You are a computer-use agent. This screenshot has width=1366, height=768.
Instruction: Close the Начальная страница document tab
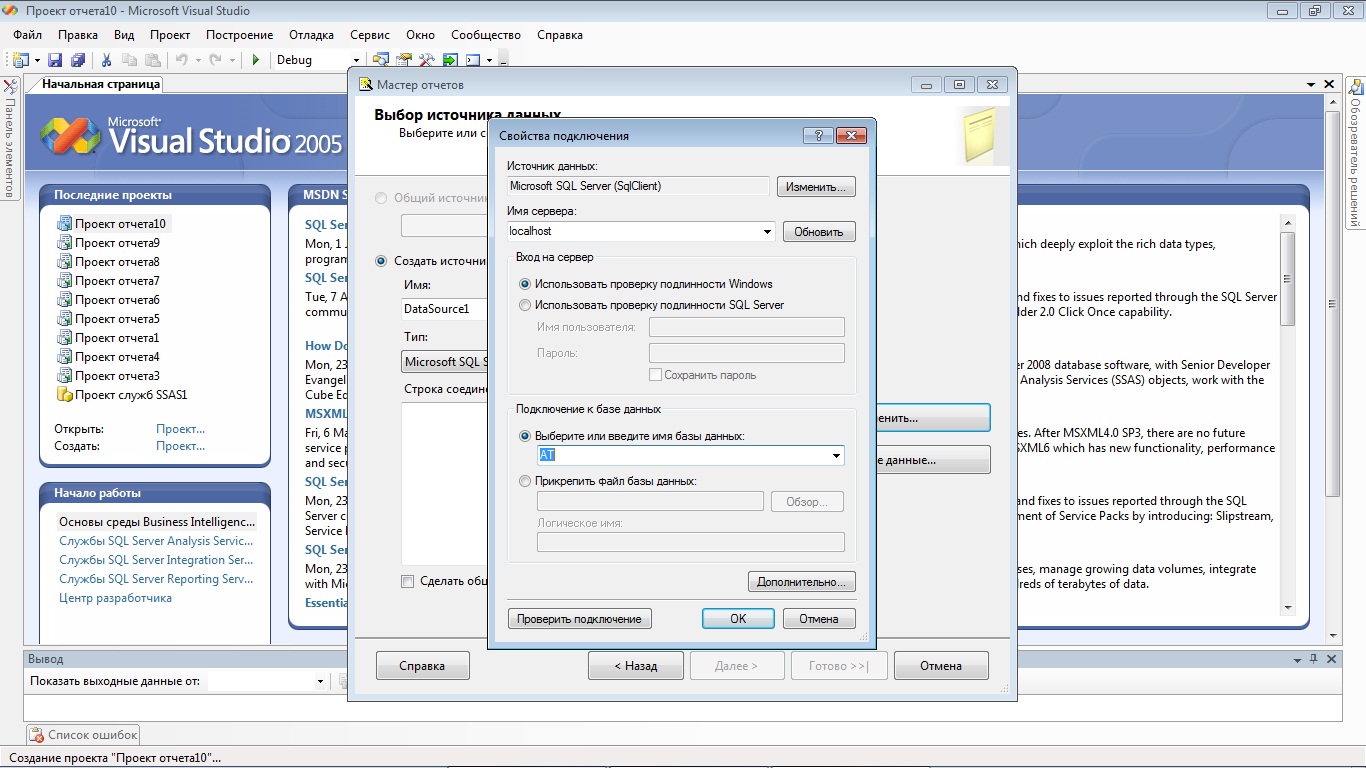click(1330, 85)
